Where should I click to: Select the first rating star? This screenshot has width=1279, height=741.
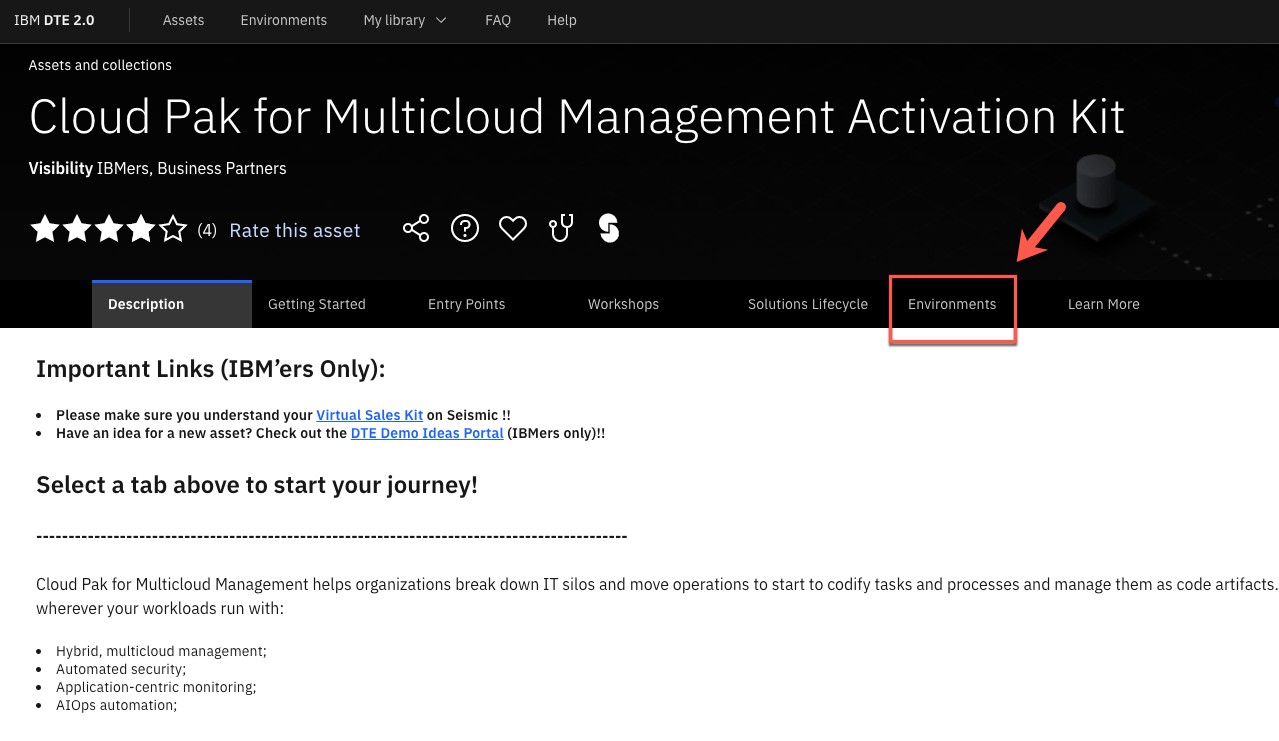pyautogui.click(x=45, y=229)
